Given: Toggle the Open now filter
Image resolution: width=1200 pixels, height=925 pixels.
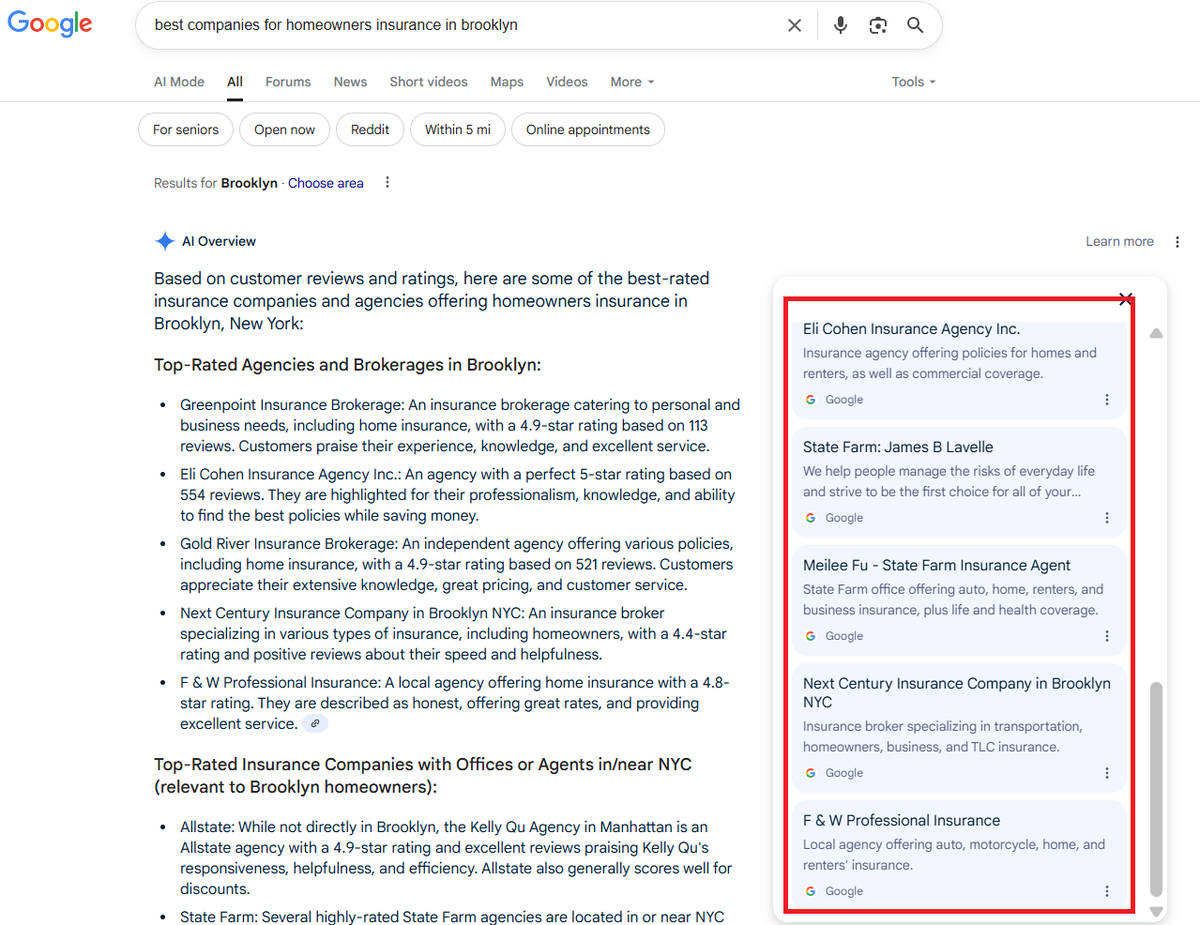Looking at the screenshot, I should click(x=284, y=129).
